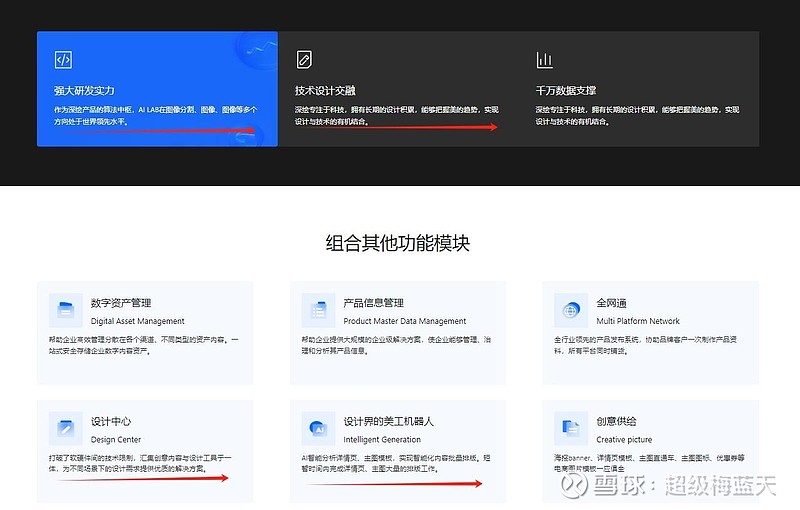Open the 全网通 title

pyautogui.click(x=611, y=303)
